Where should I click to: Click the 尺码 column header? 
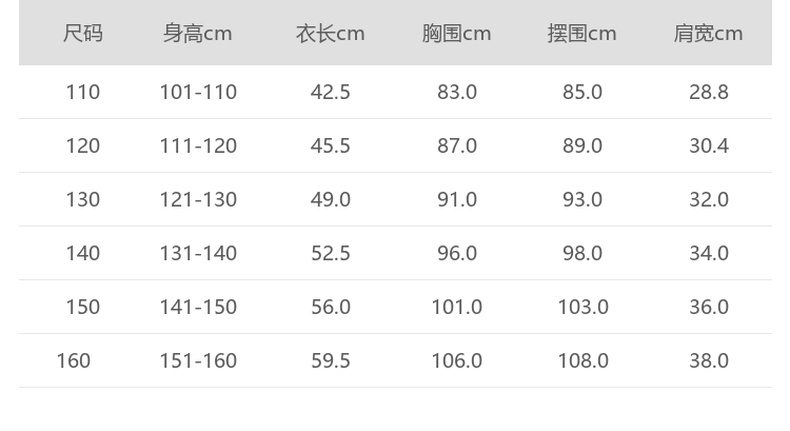tap(83, 34)
